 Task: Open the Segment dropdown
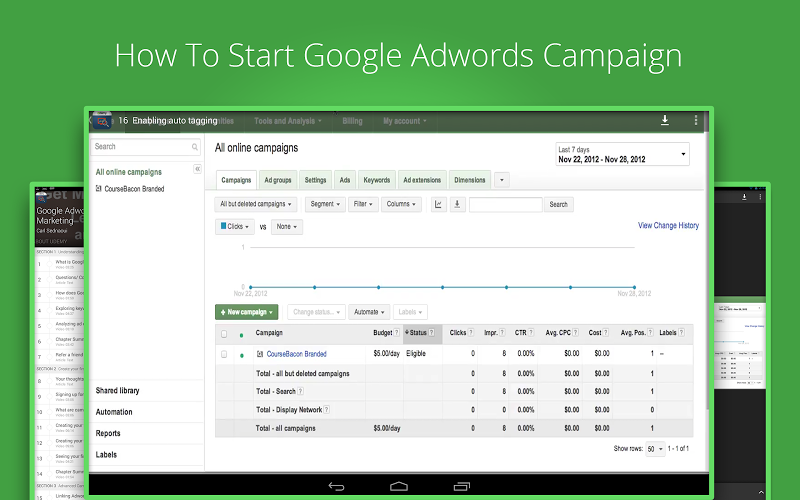pyautogui.click(x=325, y=204)
